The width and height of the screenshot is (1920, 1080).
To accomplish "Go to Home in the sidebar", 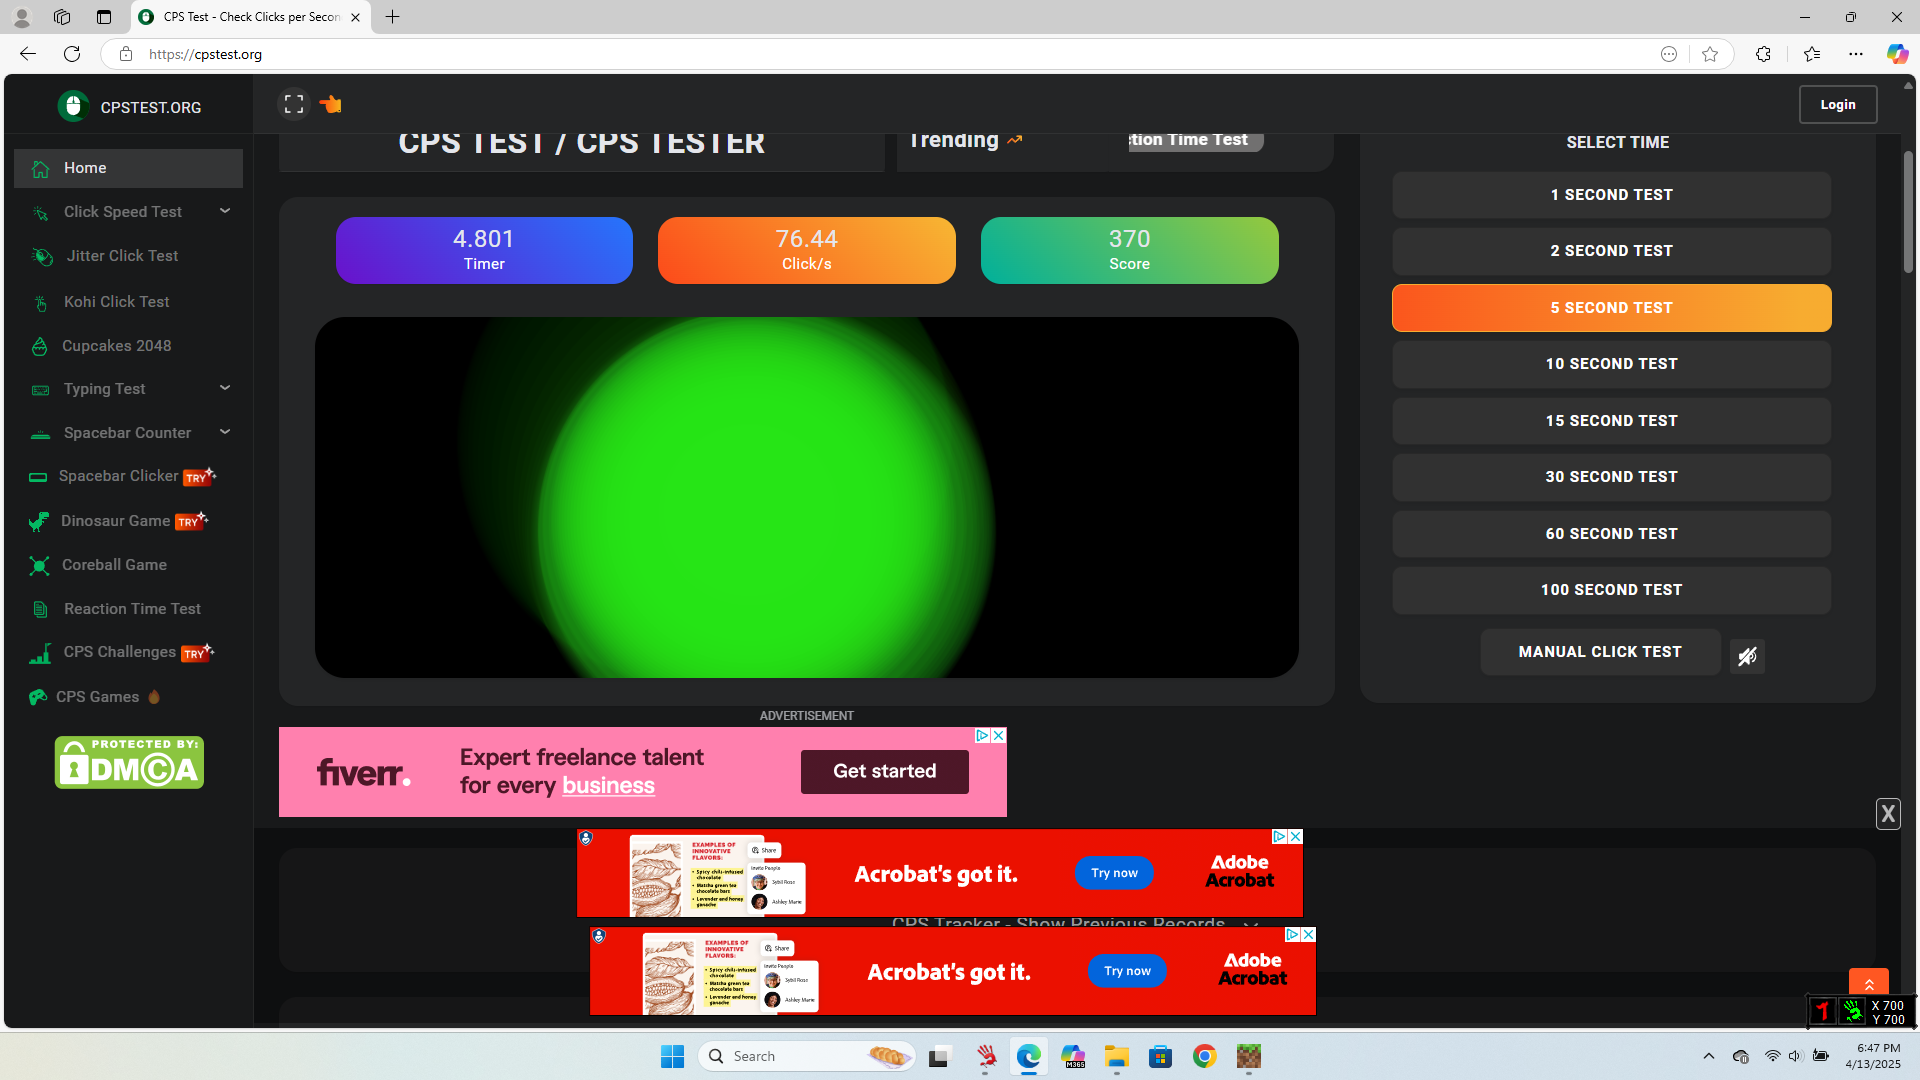I will click(x=85, y=168).
